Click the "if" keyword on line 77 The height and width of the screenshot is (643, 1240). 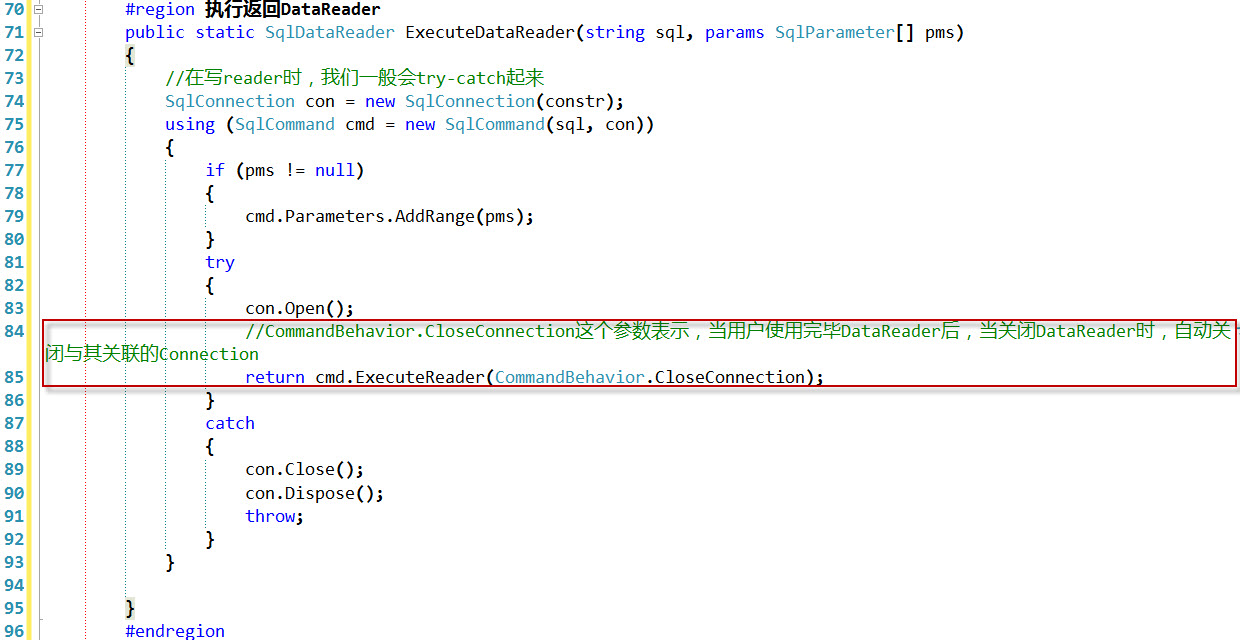(x=215, y=170)
